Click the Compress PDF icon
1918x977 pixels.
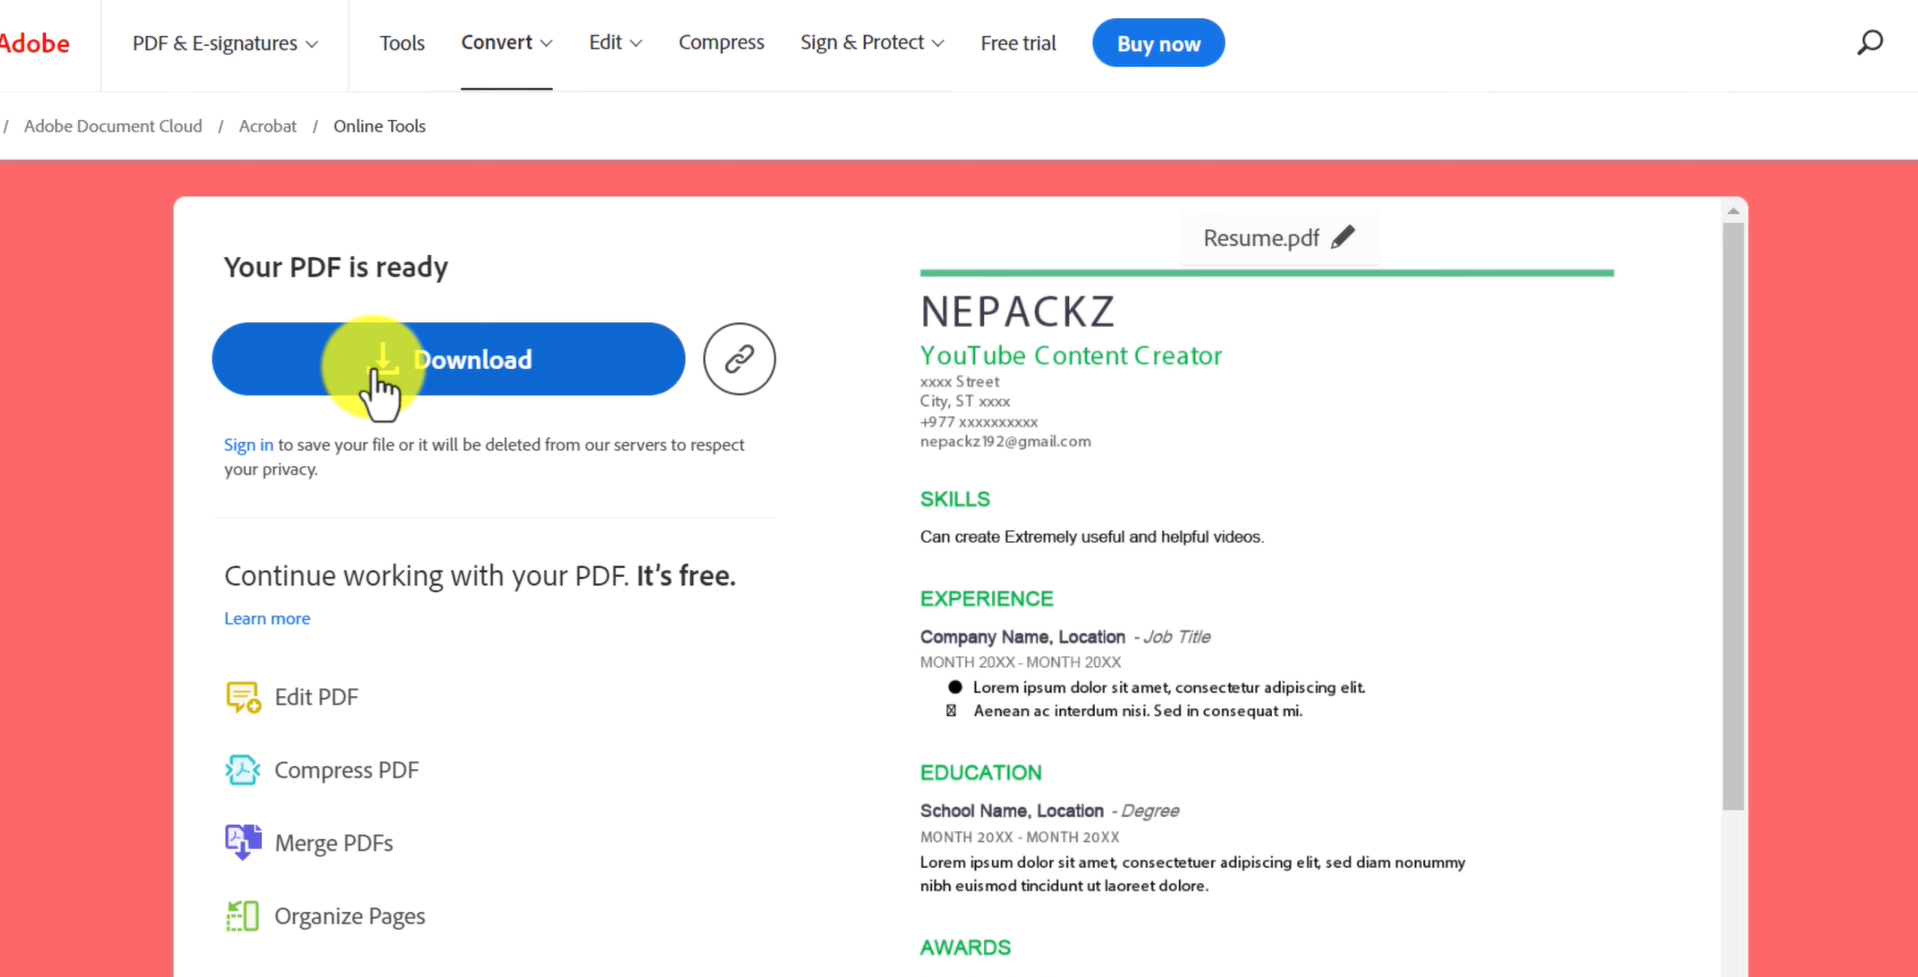[243, 769]
